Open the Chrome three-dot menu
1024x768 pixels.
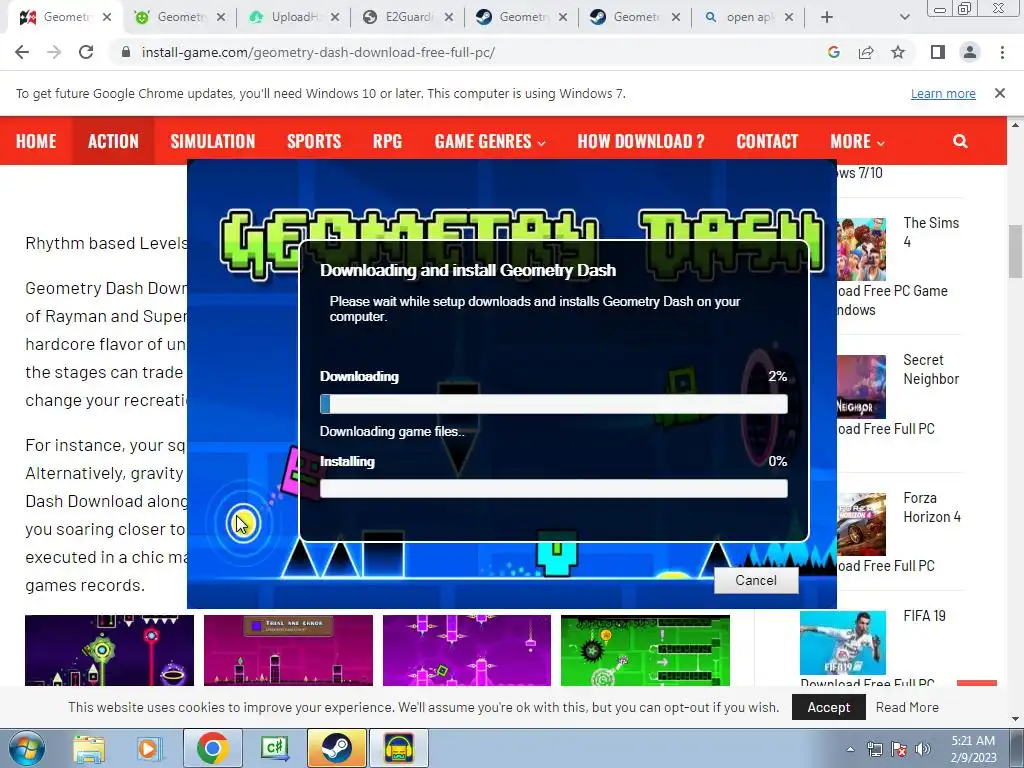click(x=1002, y=52)
